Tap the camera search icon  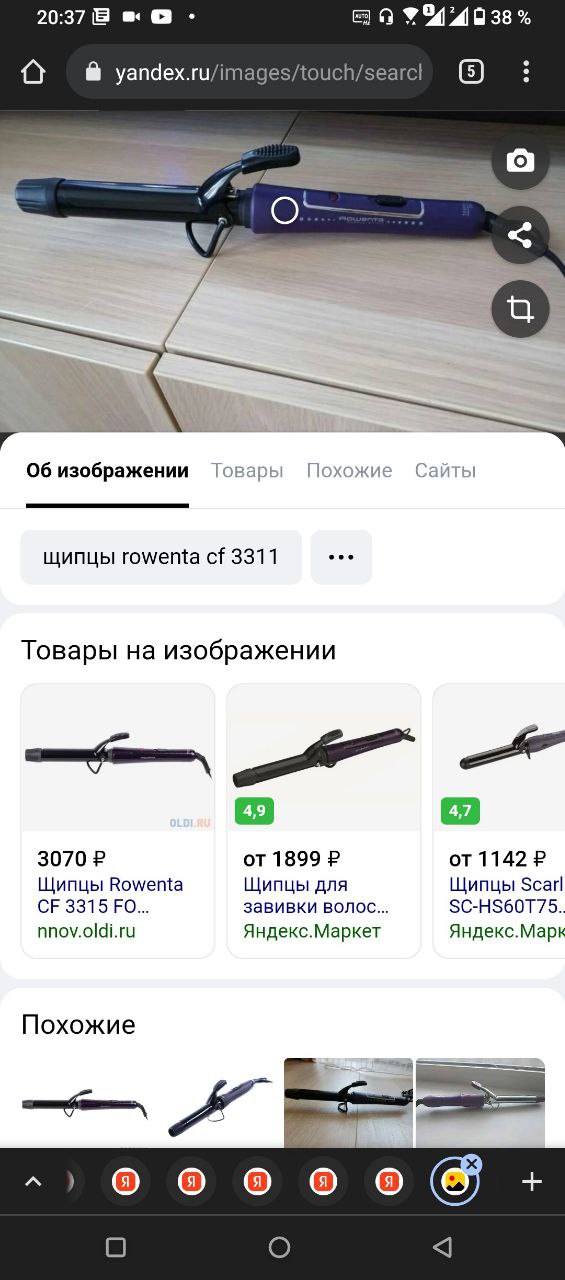pos(520,161)
